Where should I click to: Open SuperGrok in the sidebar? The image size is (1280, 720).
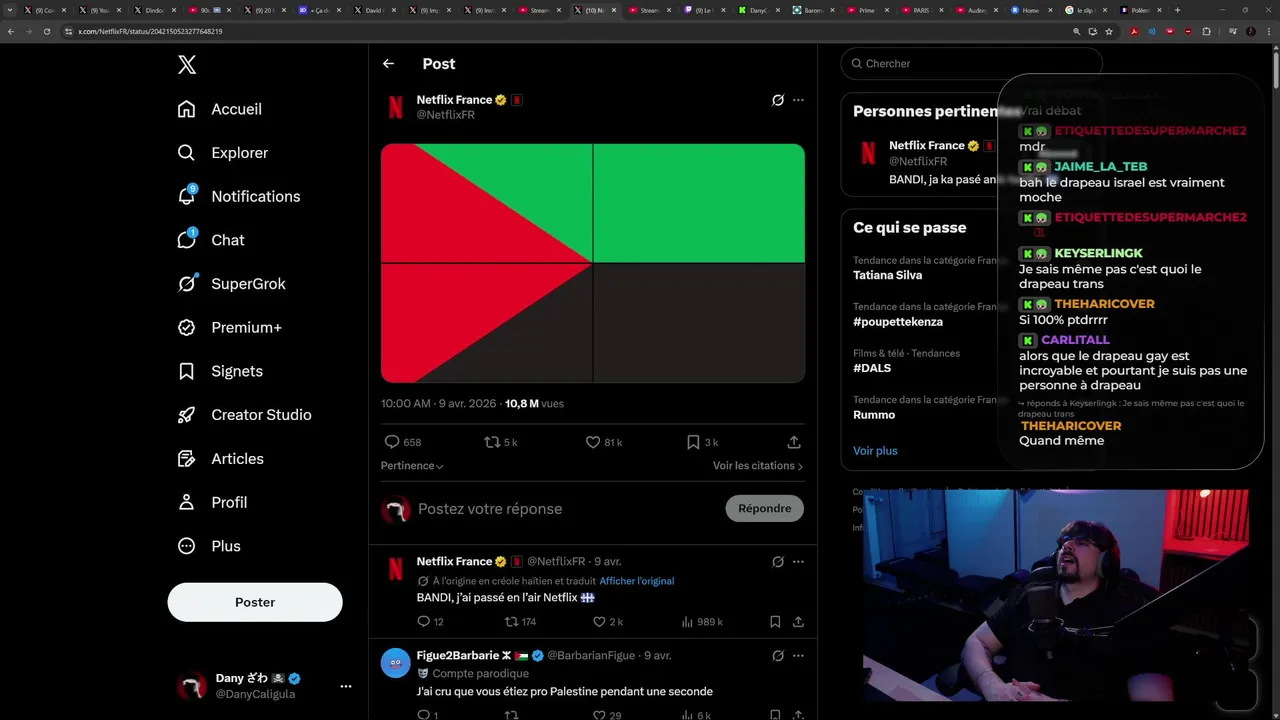pyautogui.click(x=232, y=284)
